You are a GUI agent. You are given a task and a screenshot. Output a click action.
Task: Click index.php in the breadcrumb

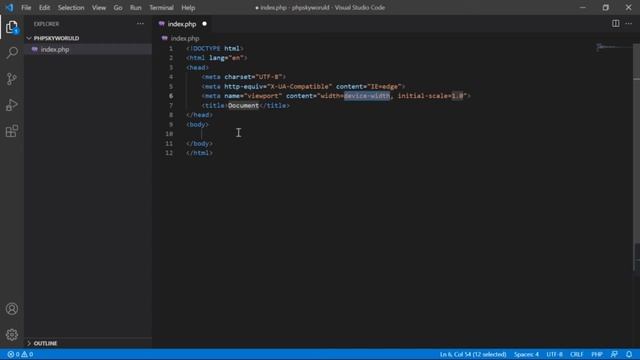tap(185, 38)
